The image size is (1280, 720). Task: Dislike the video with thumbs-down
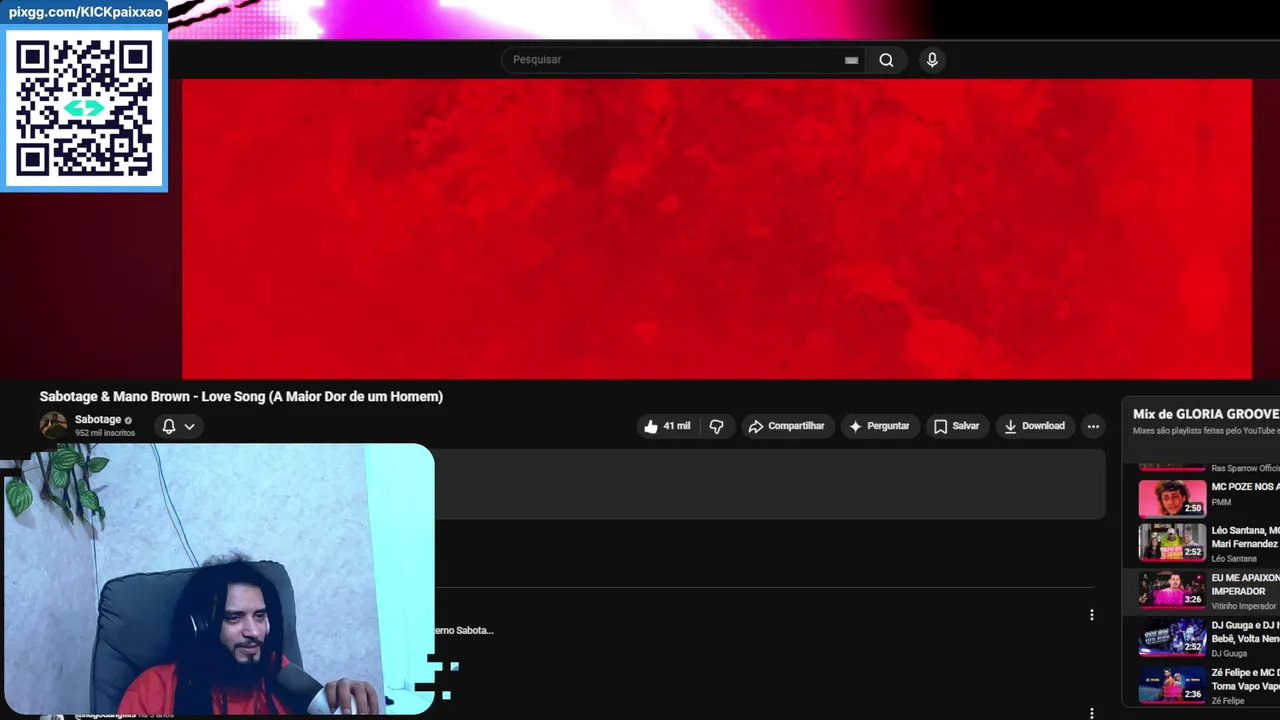coord(716,426)
